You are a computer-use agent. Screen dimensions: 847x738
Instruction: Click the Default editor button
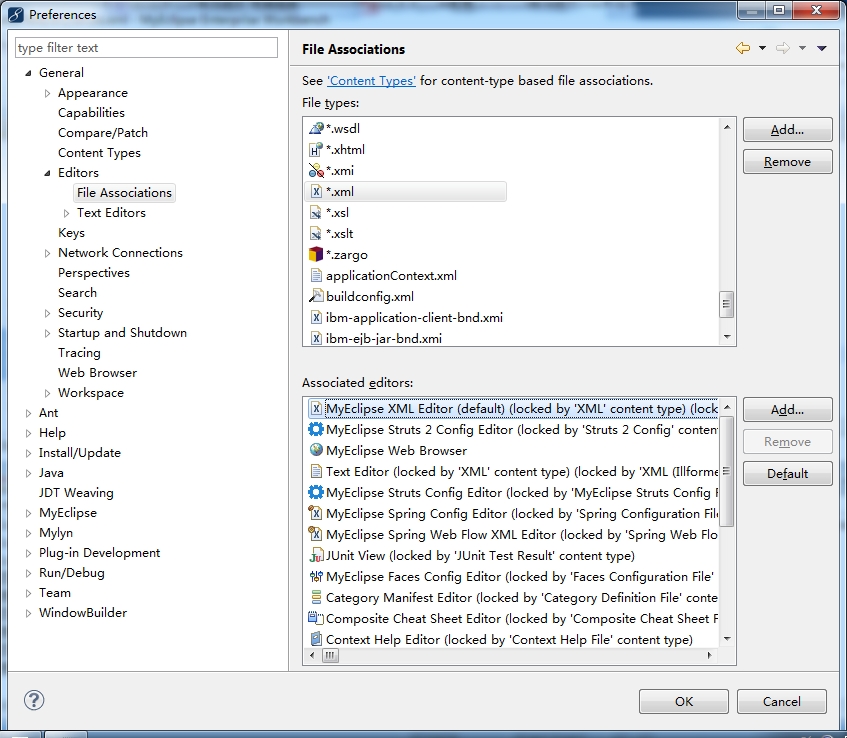[788, 474]
